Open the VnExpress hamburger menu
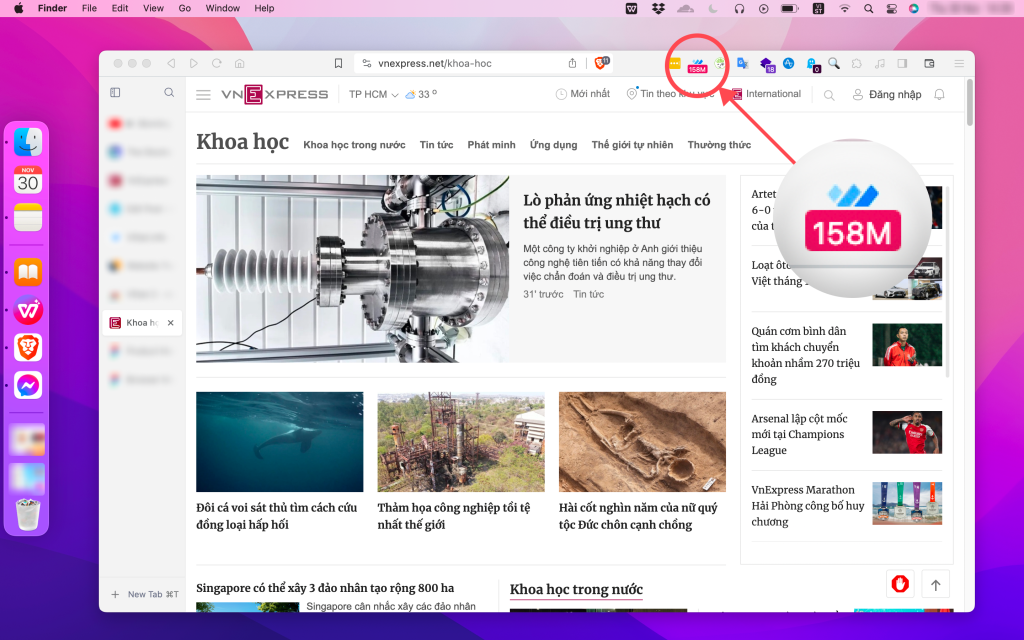This screenshot has width=1024, height=640. [203, 95]
